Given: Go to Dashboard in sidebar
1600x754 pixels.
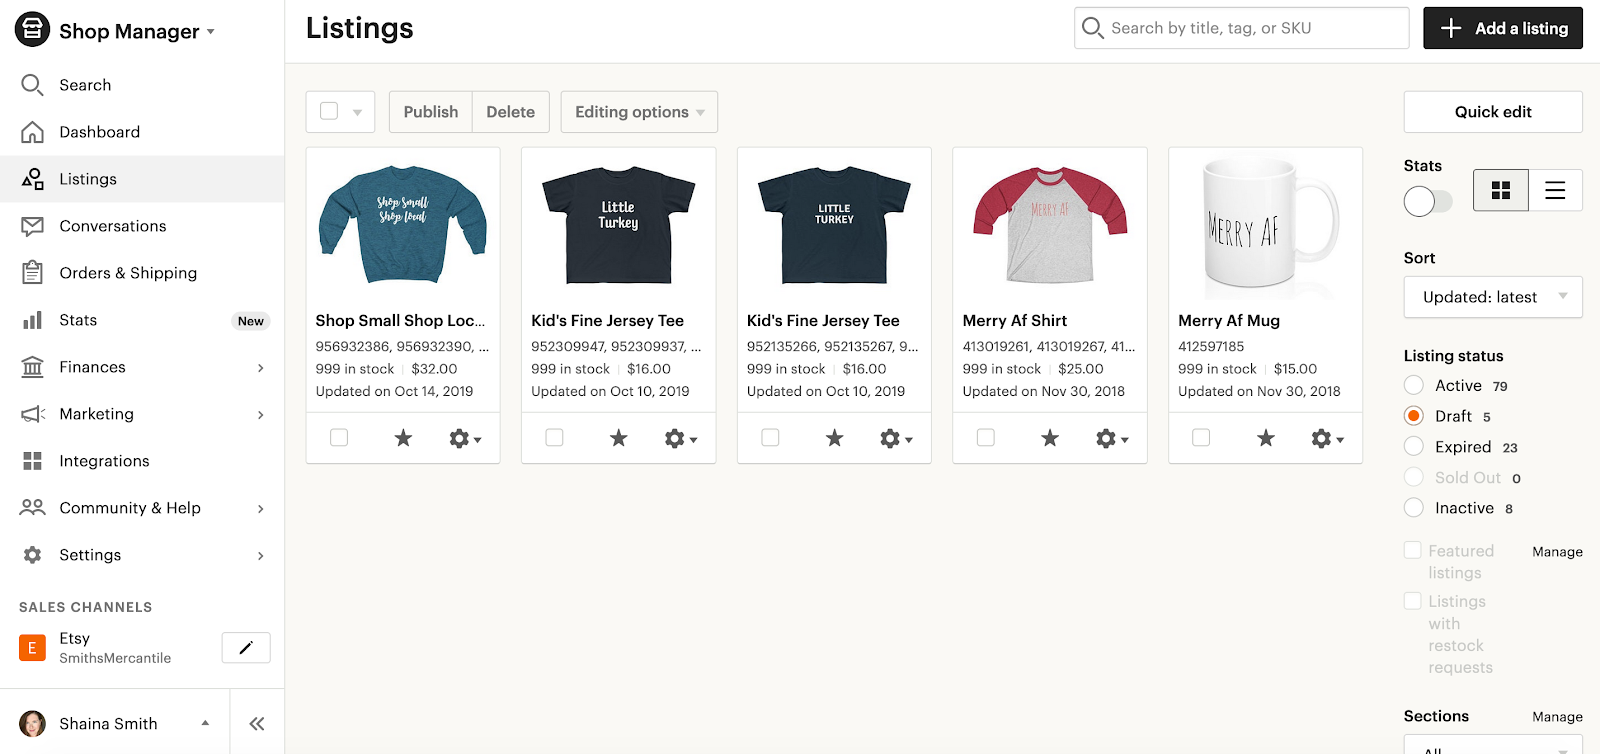Looking at the screenshot, I should click(142, 132).
